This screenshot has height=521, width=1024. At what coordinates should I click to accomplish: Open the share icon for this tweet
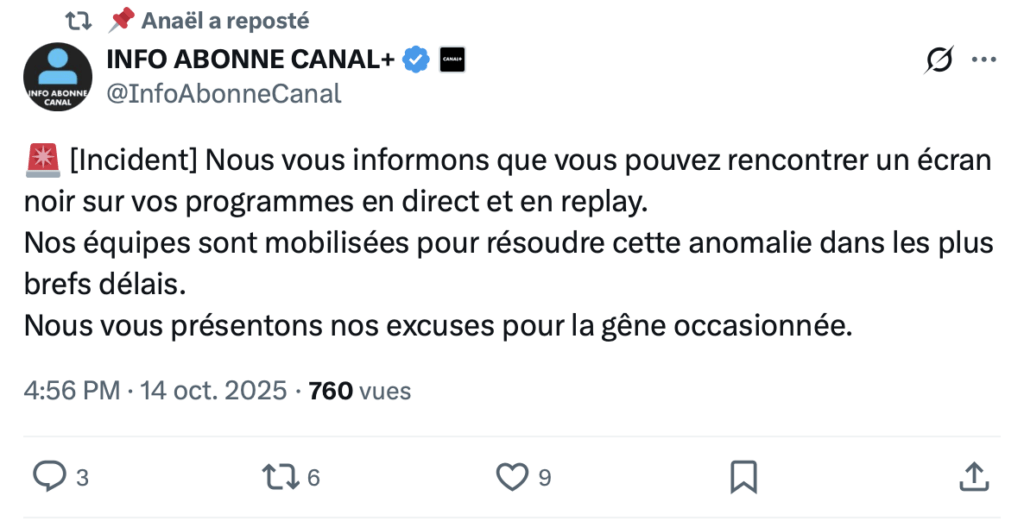coord(973,477)
